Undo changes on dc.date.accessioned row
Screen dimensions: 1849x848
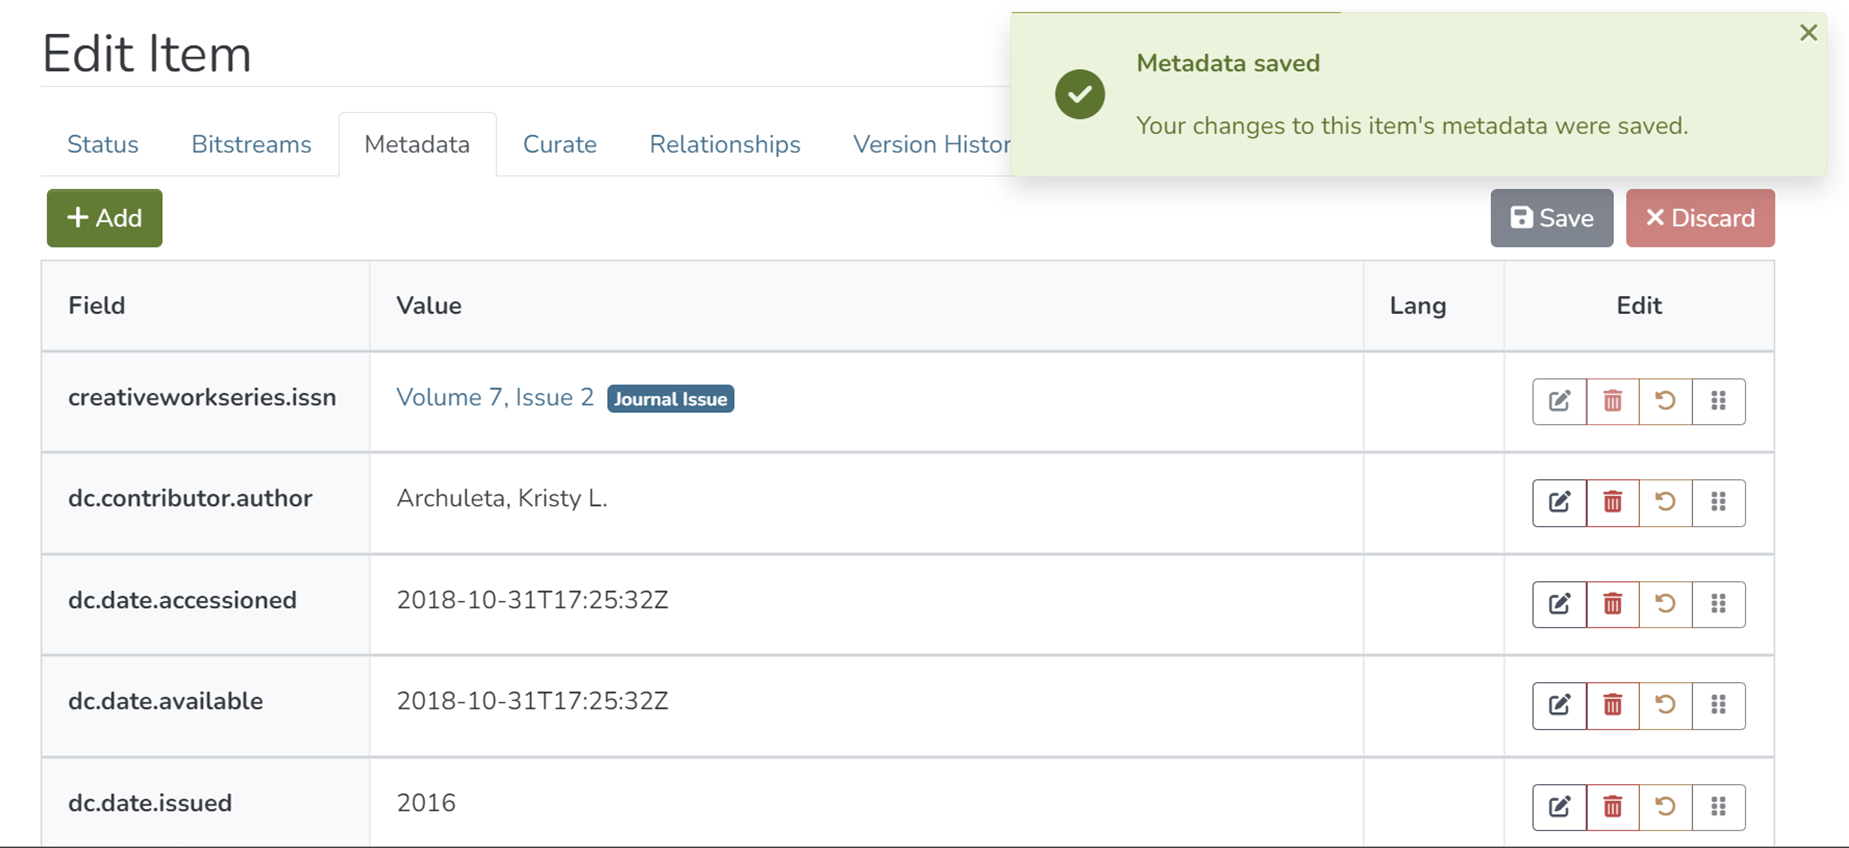1665,604
